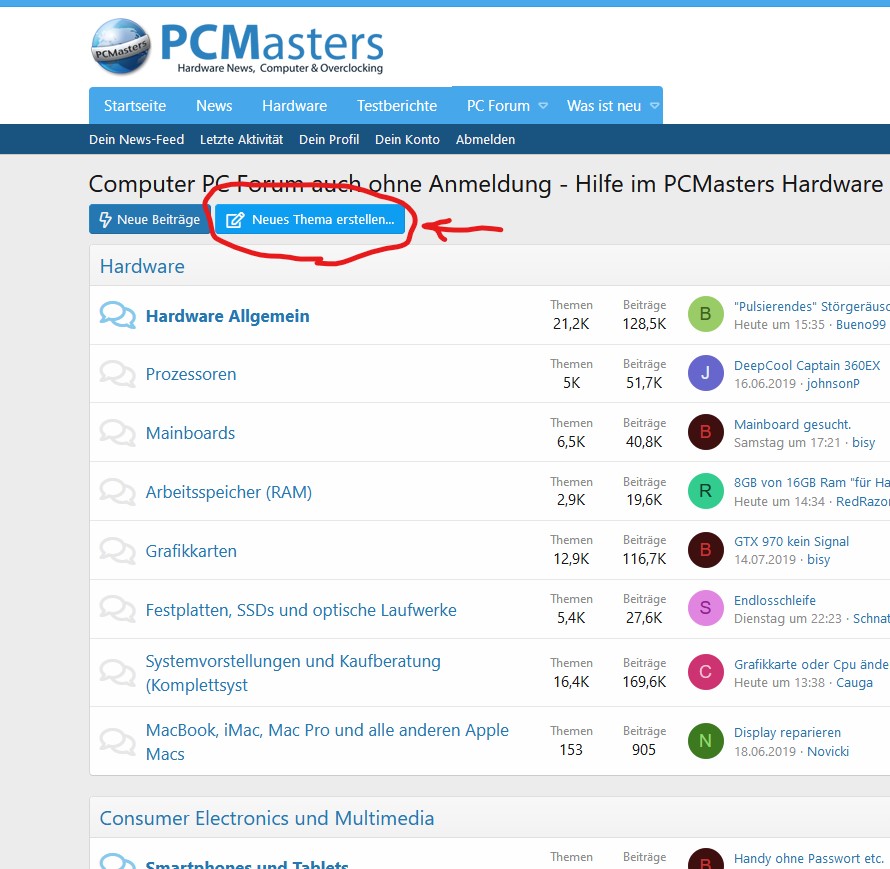The height and width of the screenshot is (869, 890).
Task: Open the News tab
Action: click(214, 106)
